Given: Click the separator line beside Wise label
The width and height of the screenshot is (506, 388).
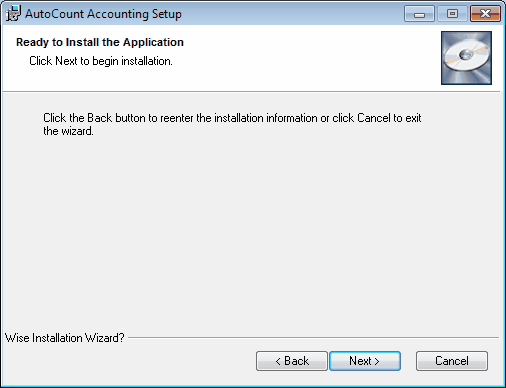Looking at the screenshot, I should 313,338.
